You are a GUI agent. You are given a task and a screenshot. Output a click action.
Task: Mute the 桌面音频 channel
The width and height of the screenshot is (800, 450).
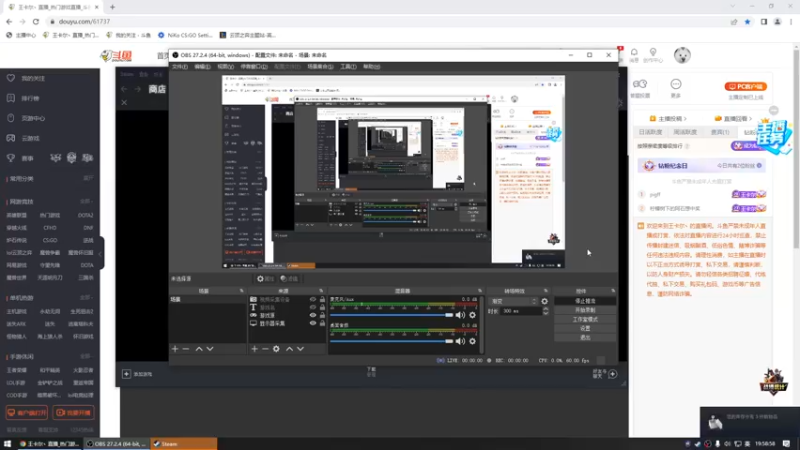pos(460,341)
